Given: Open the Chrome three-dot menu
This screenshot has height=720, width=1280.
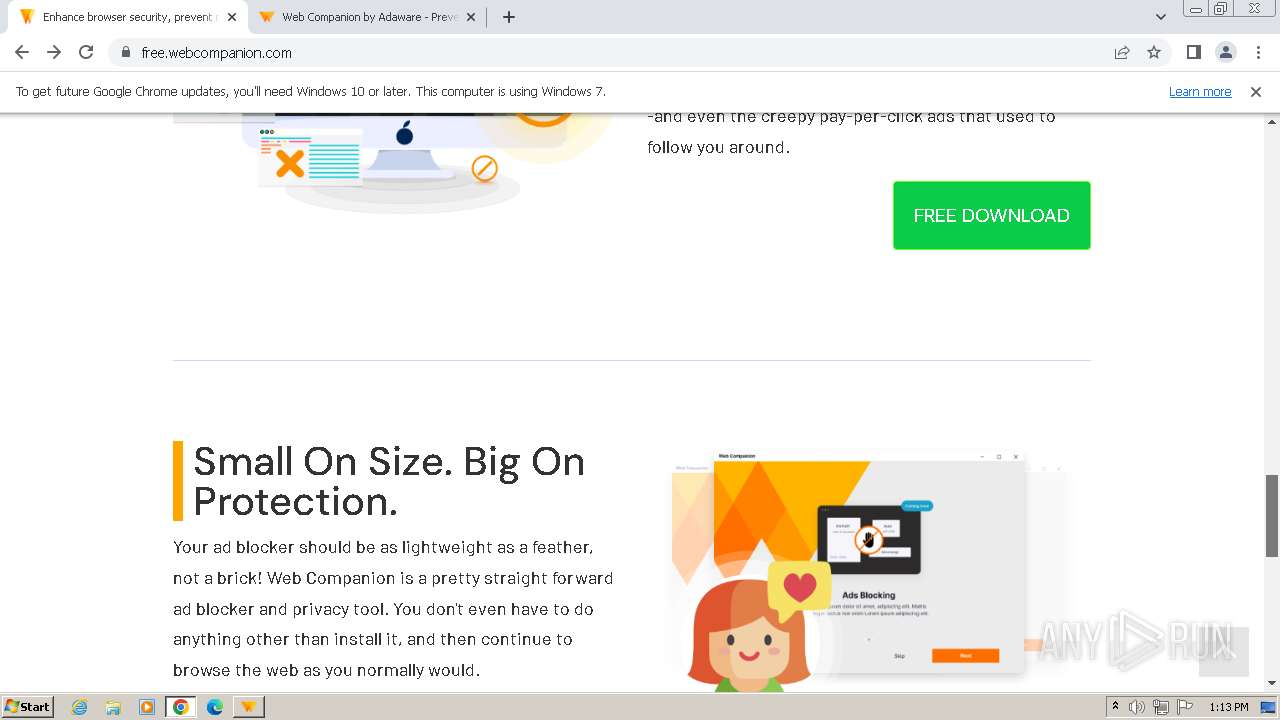Looking at the screenshot, I should click(x=1258, y=52).
